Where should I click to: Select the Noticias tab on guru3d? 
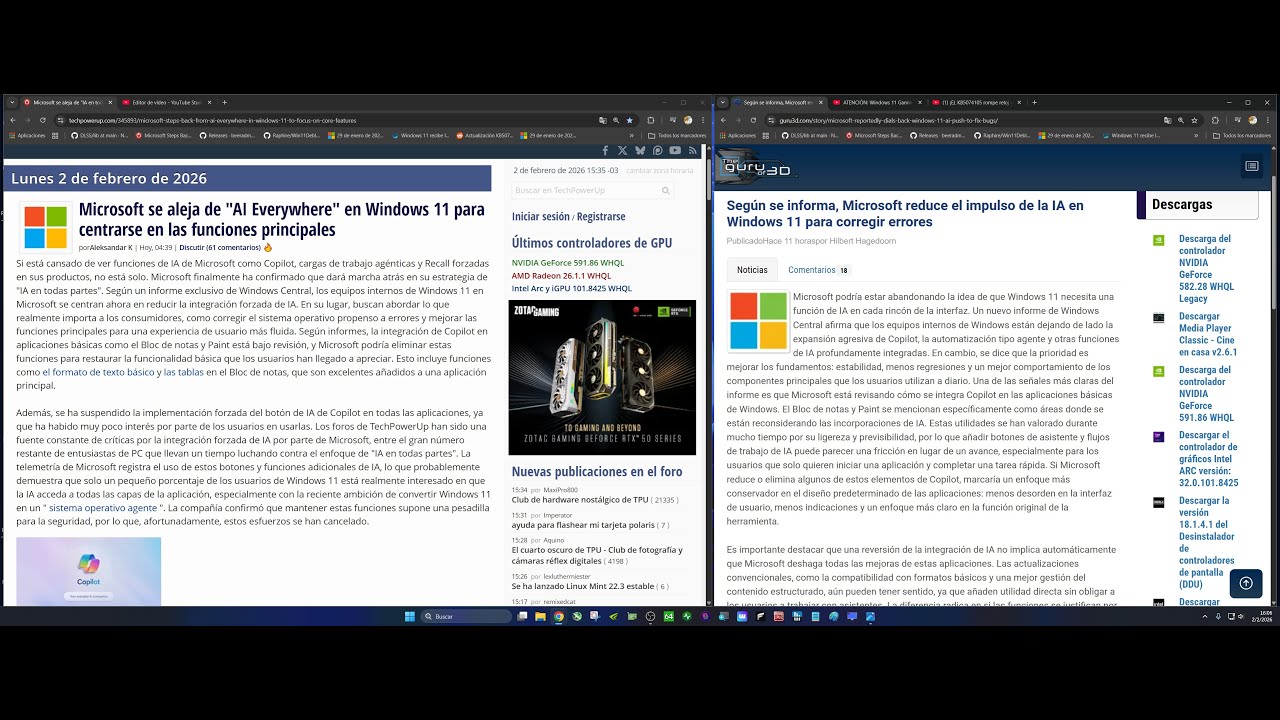752,270
